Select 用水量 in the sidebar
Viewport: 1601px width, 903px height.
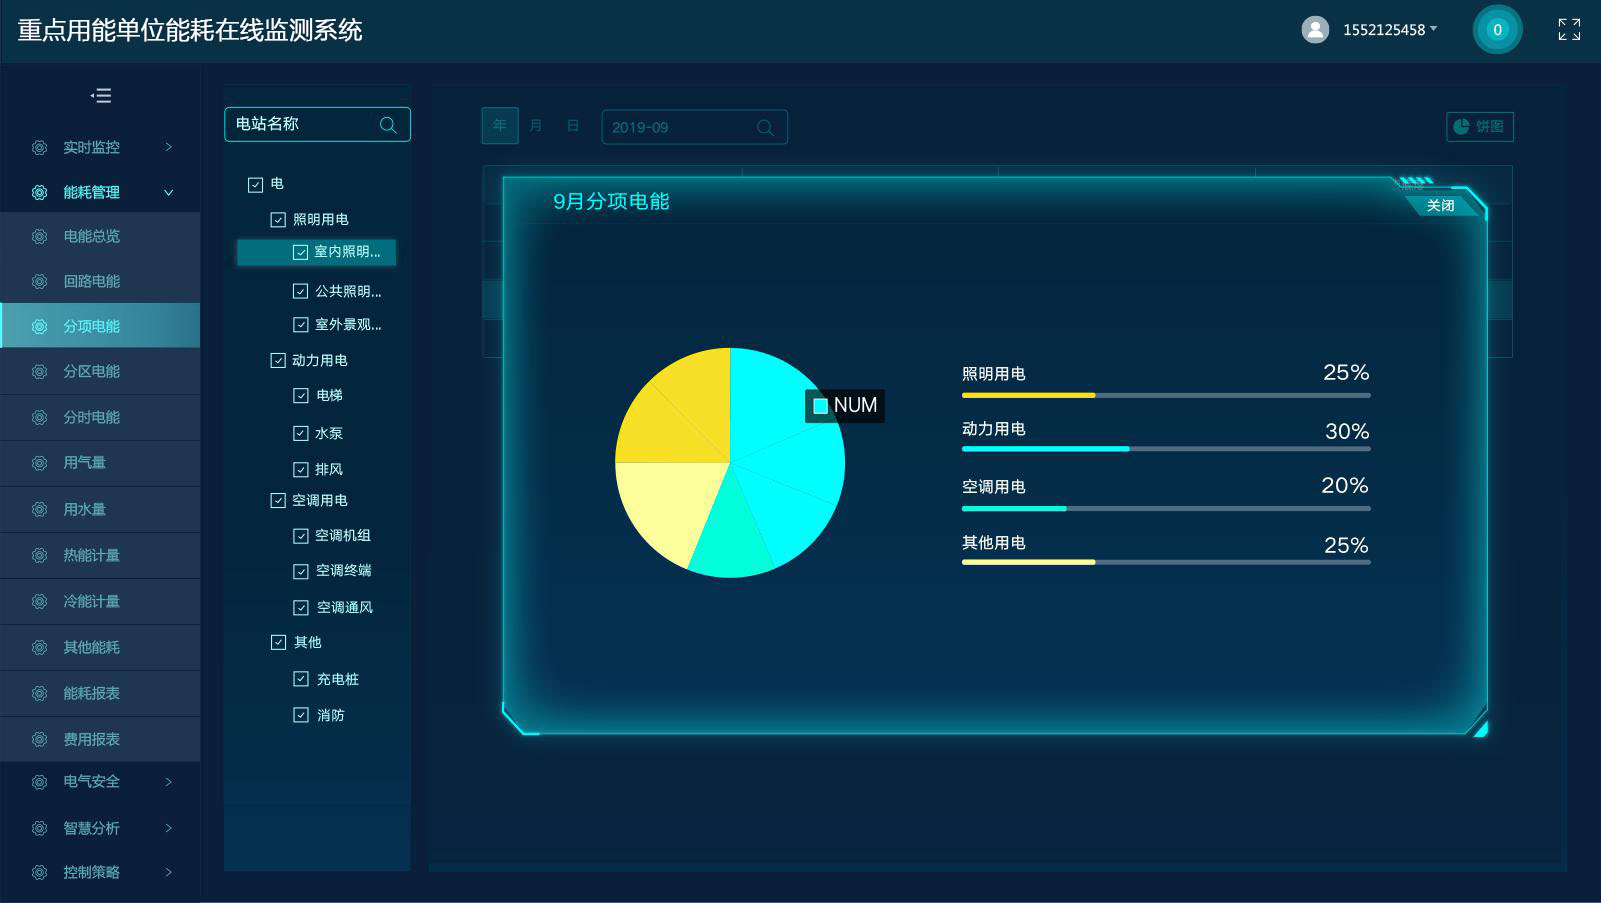click(x=84, y=510)
